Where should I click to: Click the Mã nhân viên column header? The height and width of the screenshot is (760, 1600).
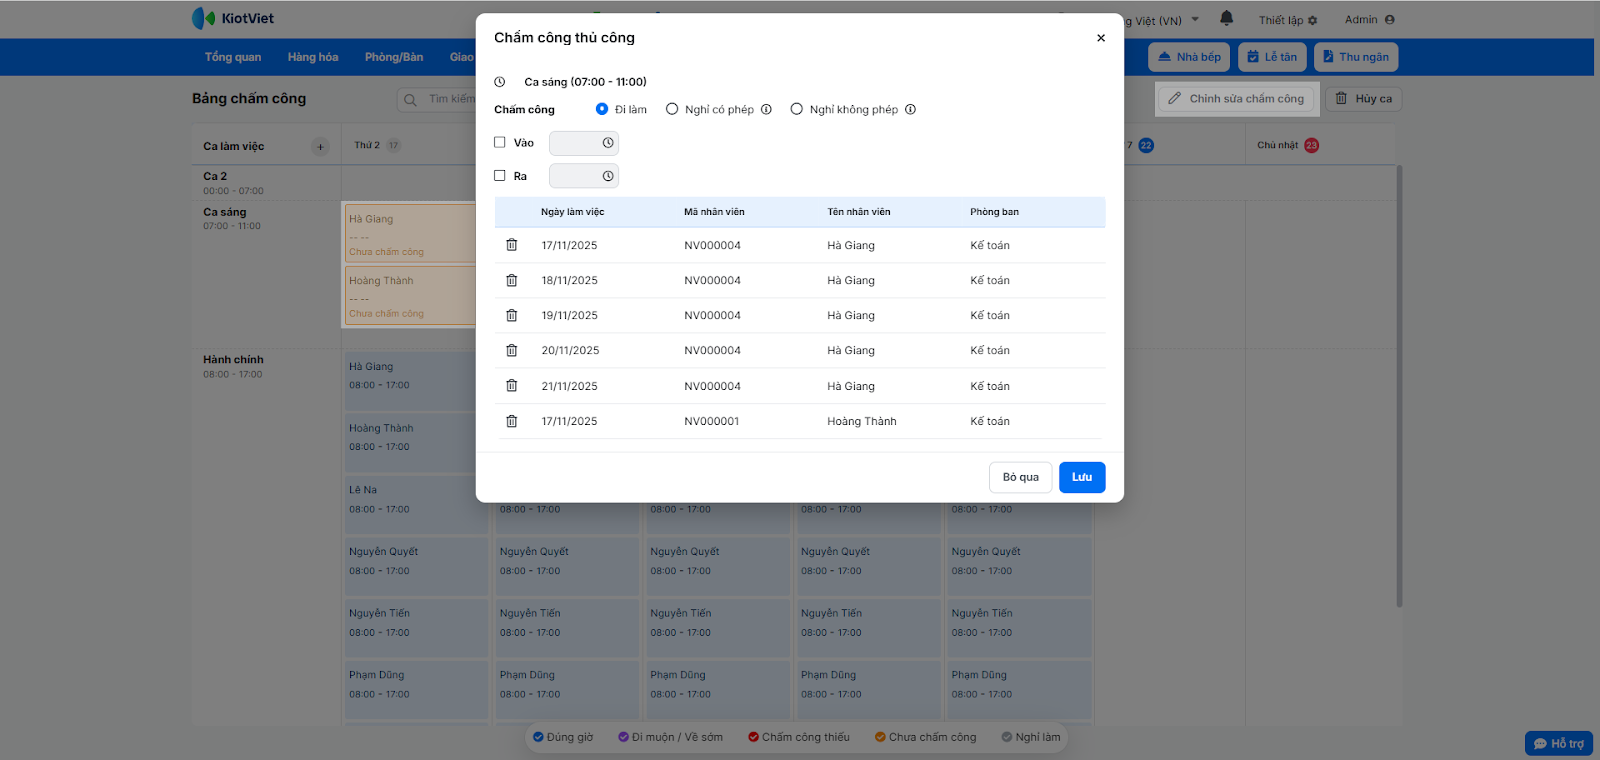pyautogui.click(x=714, y=212)
